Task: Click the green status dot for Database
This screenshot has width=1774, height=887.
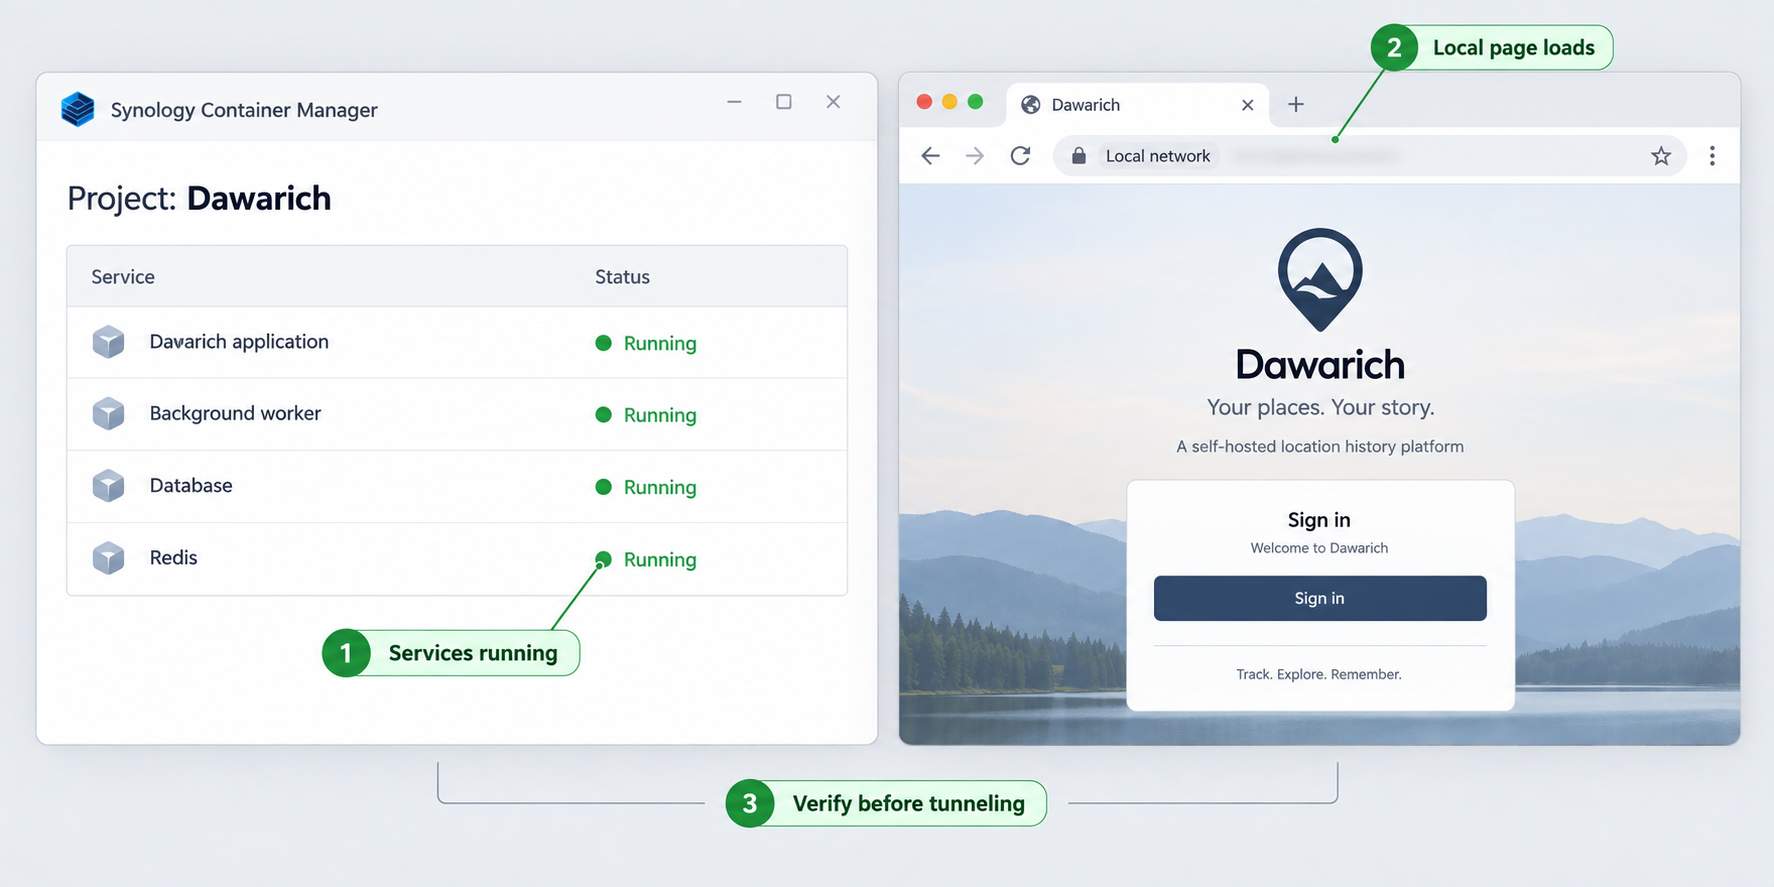Action: [603, 487]
